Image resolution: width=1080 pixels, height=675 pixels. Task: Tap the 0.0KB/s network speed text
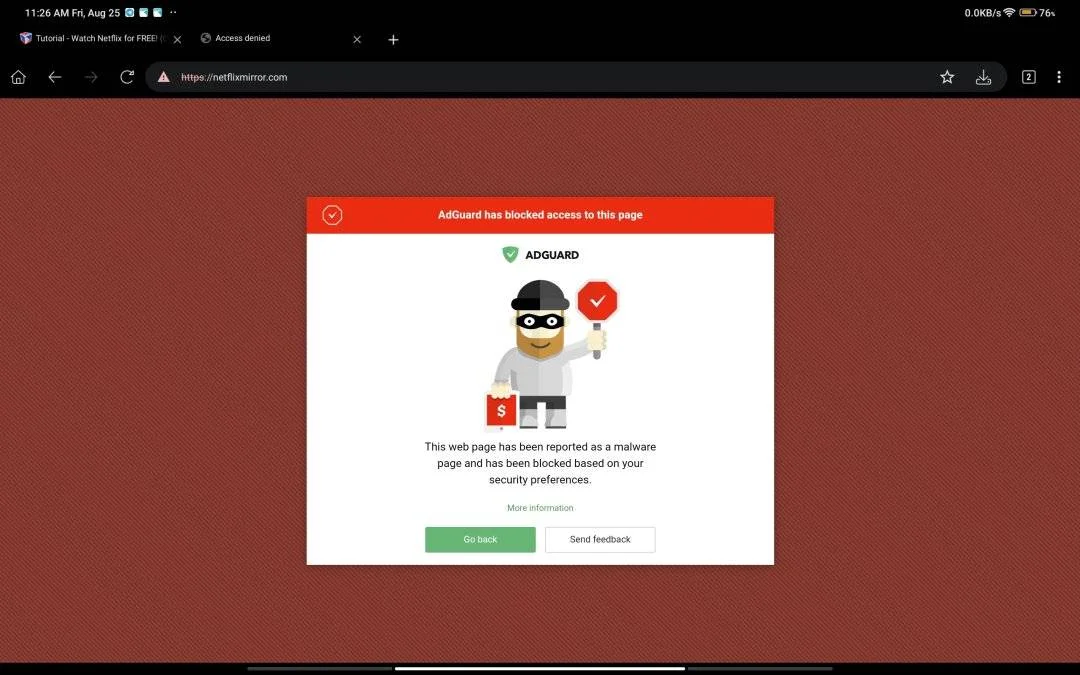982,12
